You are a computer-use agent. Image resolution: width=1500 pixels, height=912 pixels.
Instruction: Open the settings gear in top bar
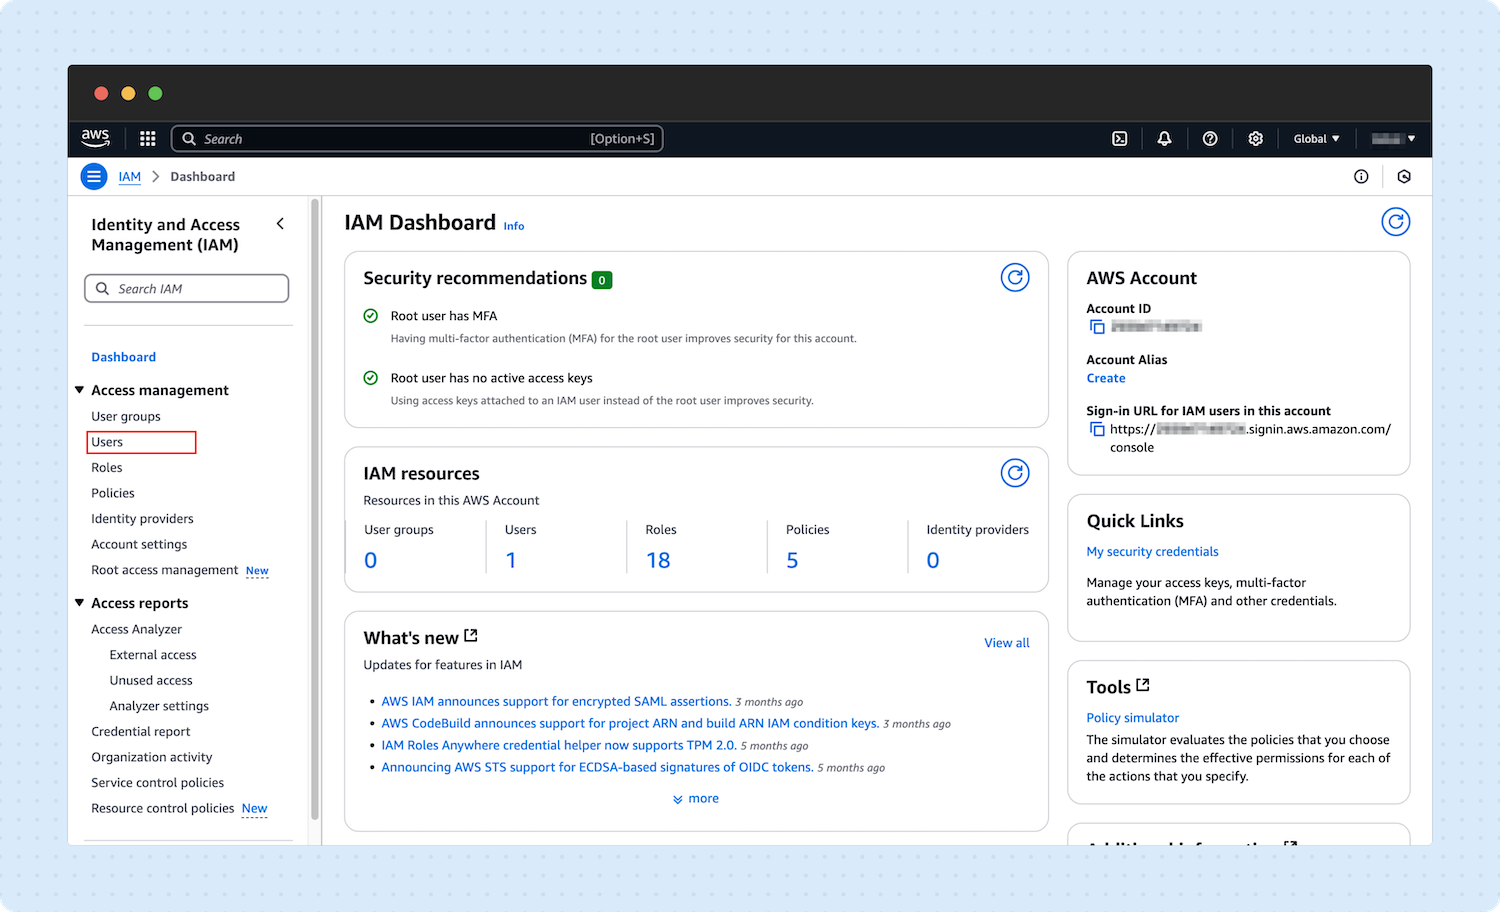coord(1256,139)
